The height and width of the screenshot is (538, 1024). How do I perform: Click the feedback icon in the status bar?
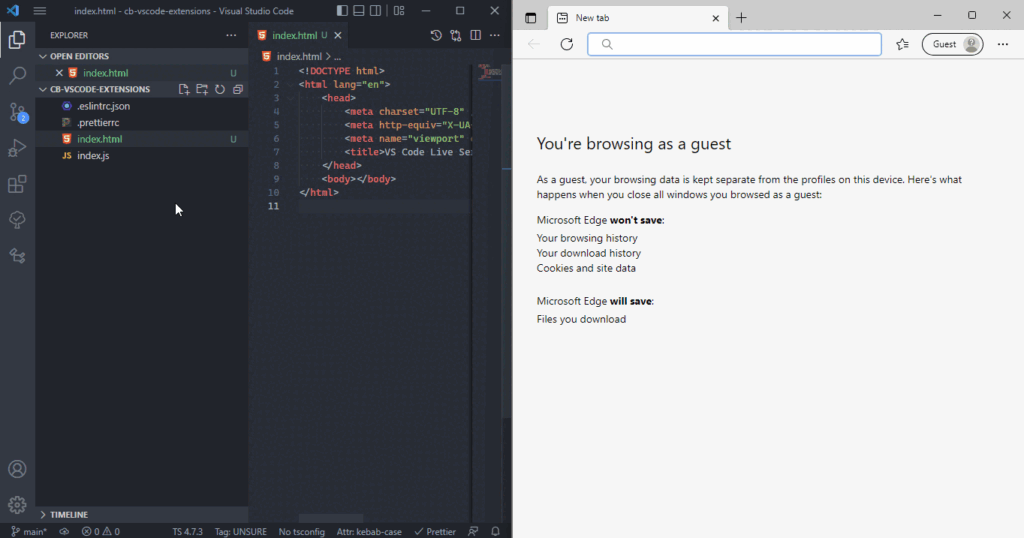pos(473,531)
